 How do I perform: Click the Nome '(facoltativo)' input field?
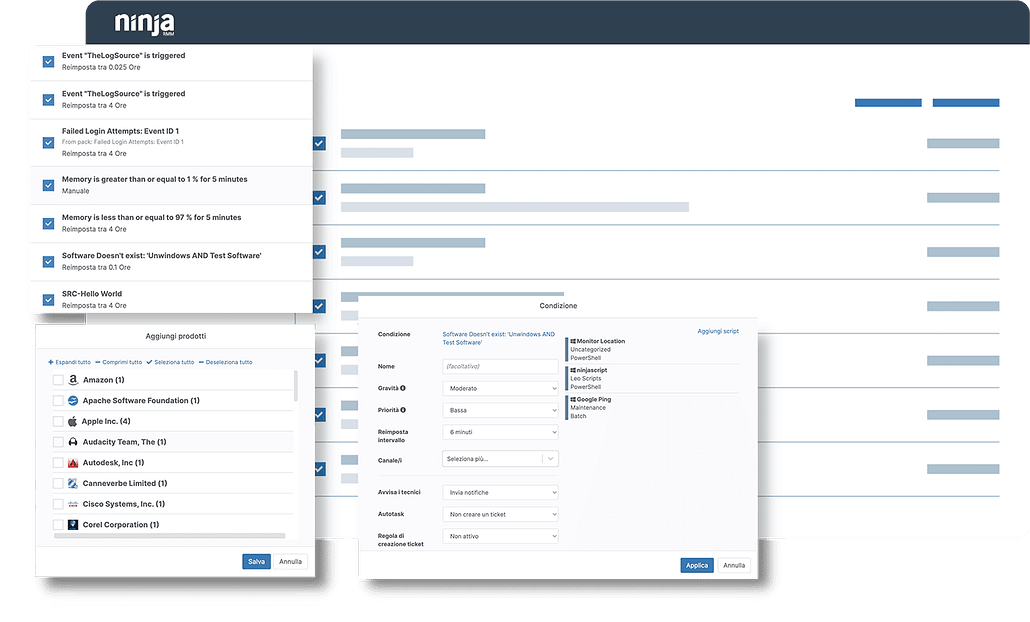[500, 366]
